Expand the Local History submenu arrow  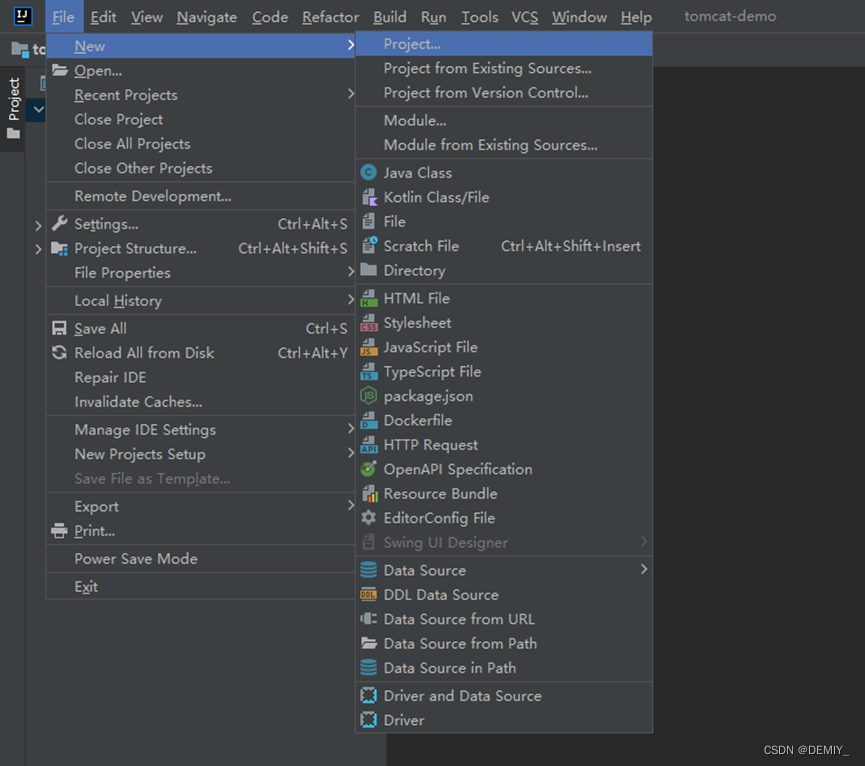click(351, 300)
